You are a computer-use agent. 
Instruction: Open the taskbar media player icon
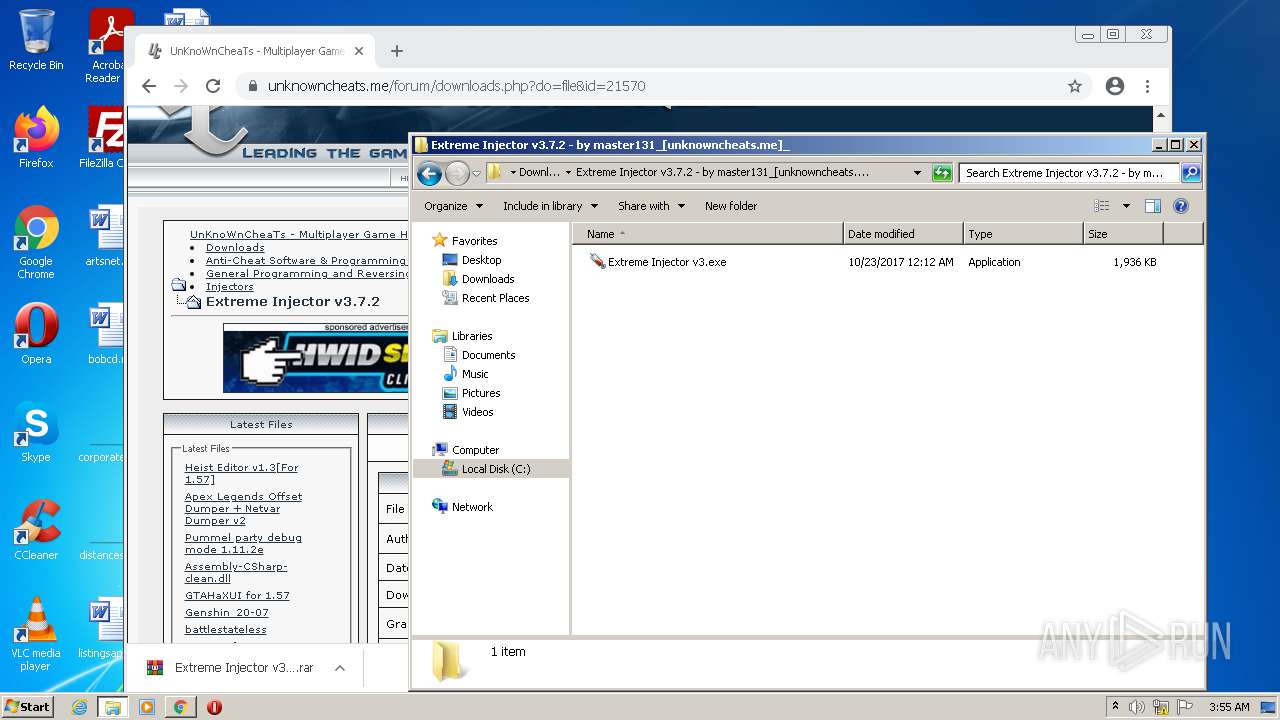point(147,707)
